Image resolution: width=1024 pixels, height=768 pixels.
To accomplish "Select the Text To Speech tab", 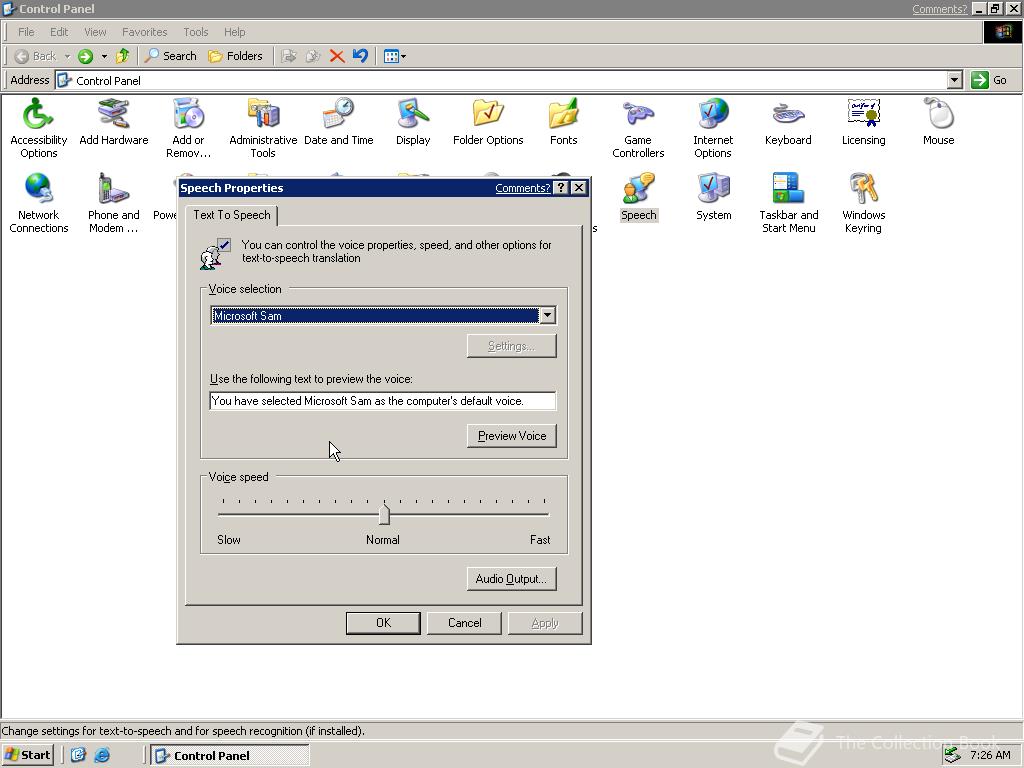I will coord(232,215).
